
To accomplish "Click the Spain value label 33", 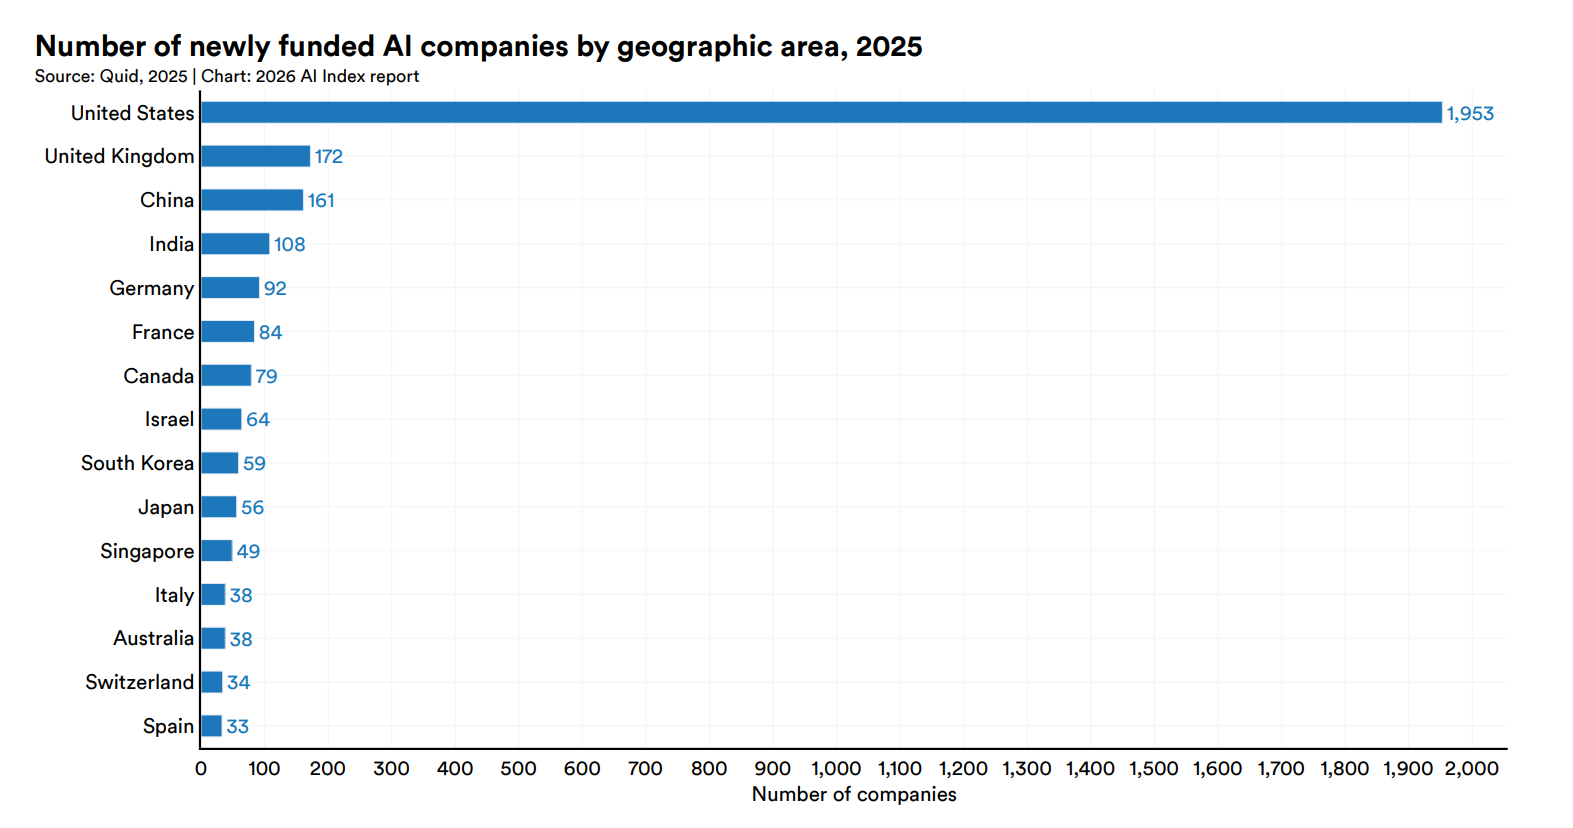I will [237, 727].
